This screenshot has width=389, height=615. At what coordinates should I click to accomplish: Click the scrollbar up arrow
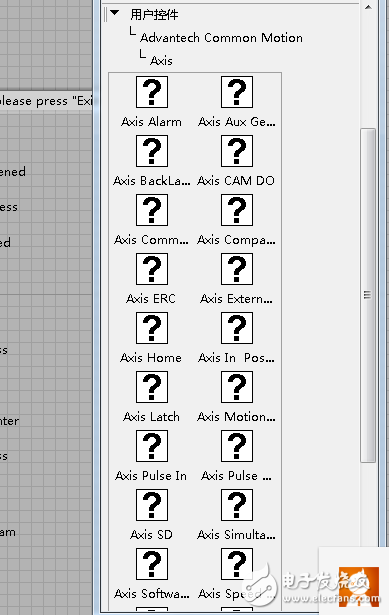tap(368, 7)
